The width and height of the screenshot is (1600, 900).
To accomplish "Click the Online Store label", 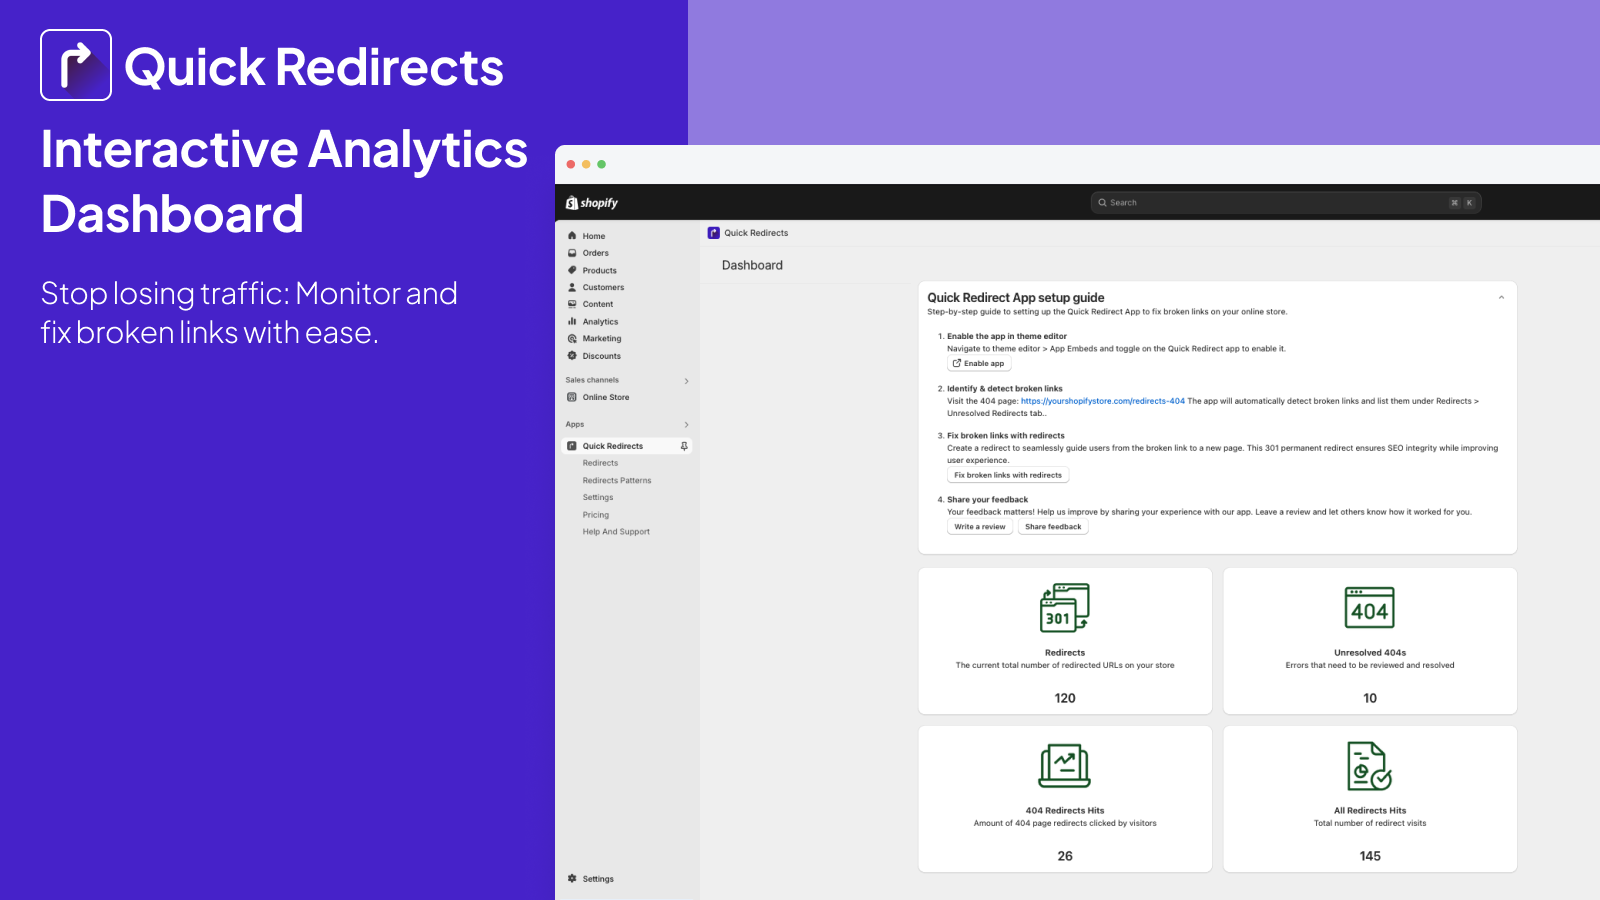I will pos(606,397).
